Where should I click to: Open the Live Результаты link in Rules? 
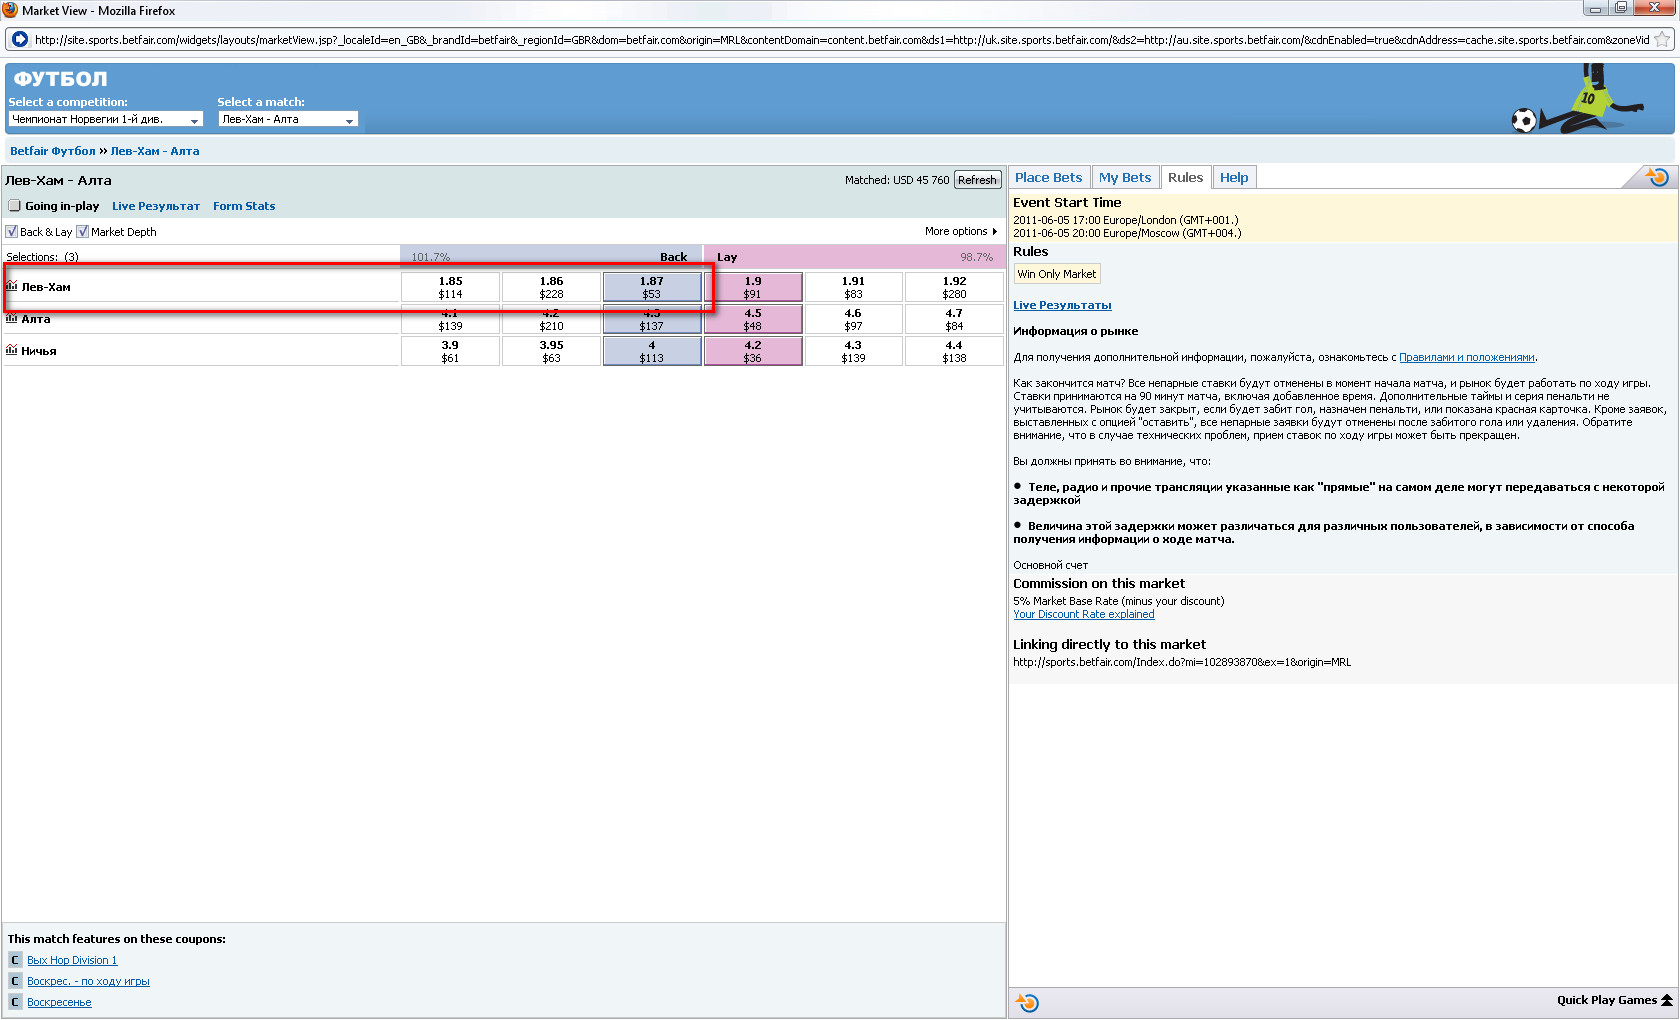[1062, 305]
